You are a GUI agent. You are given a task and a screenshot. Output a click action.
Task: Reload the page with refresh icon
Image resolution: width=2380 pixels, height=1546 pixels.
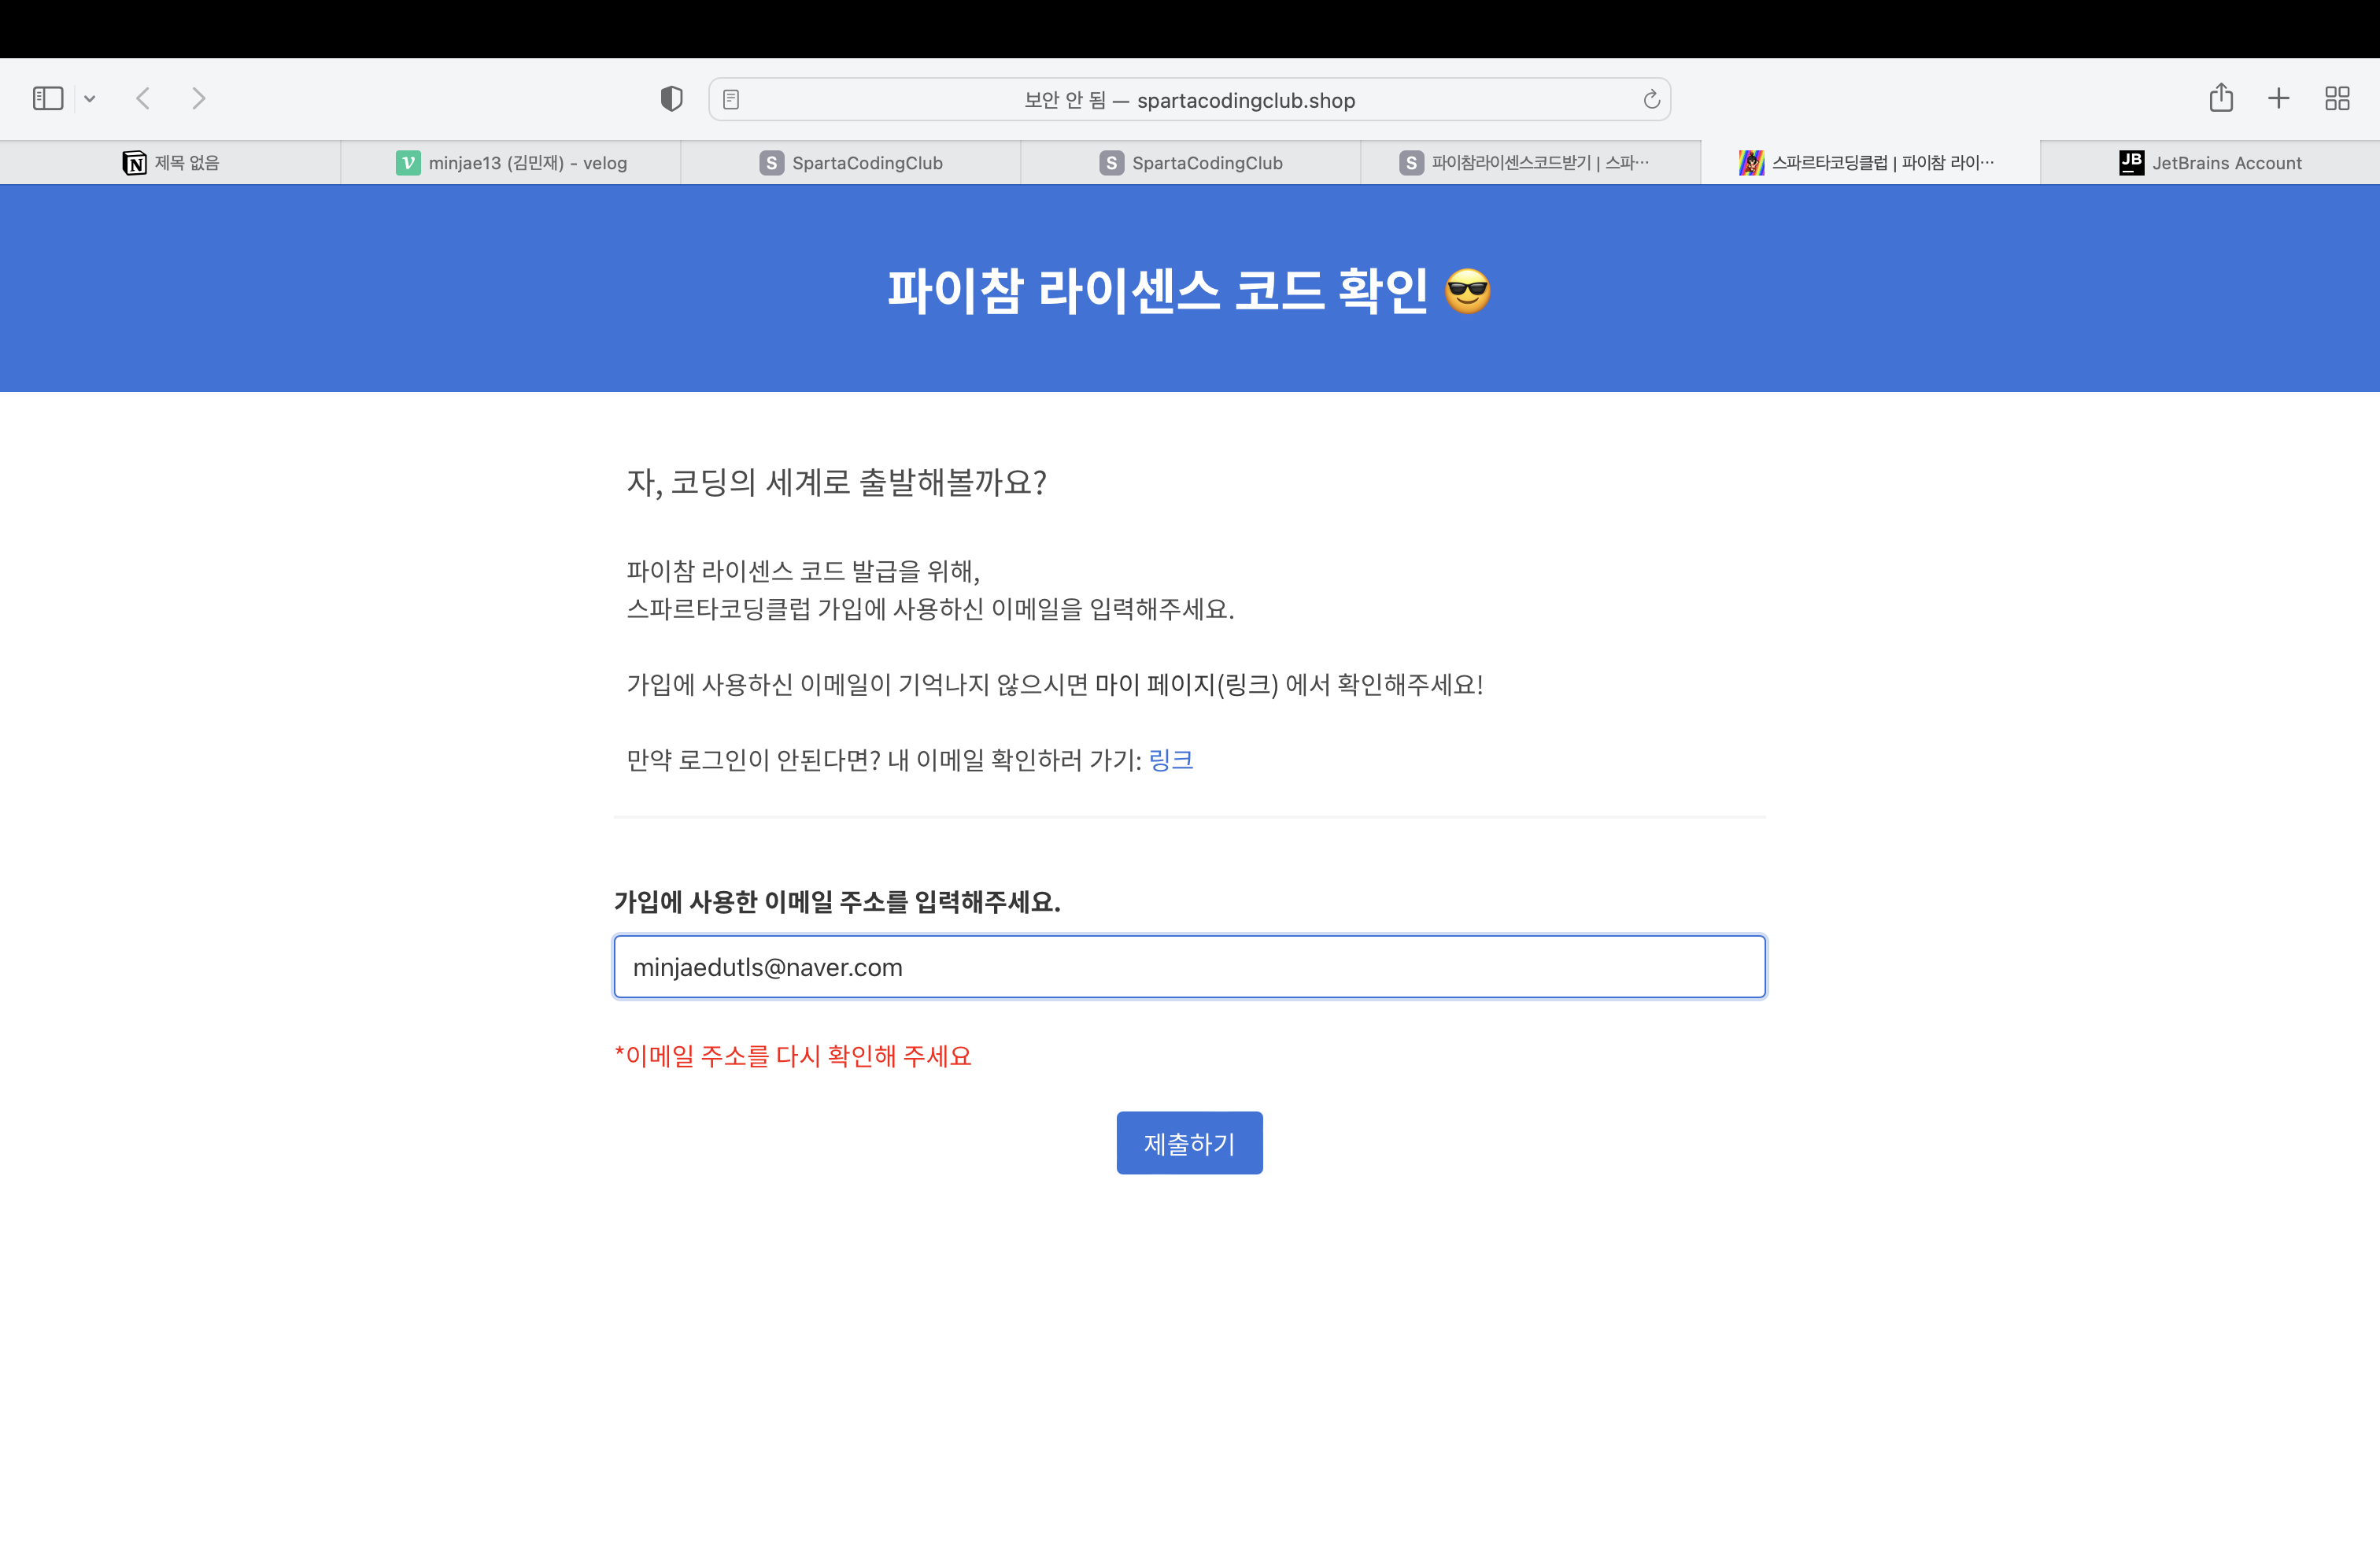(x=1651, y=99)
